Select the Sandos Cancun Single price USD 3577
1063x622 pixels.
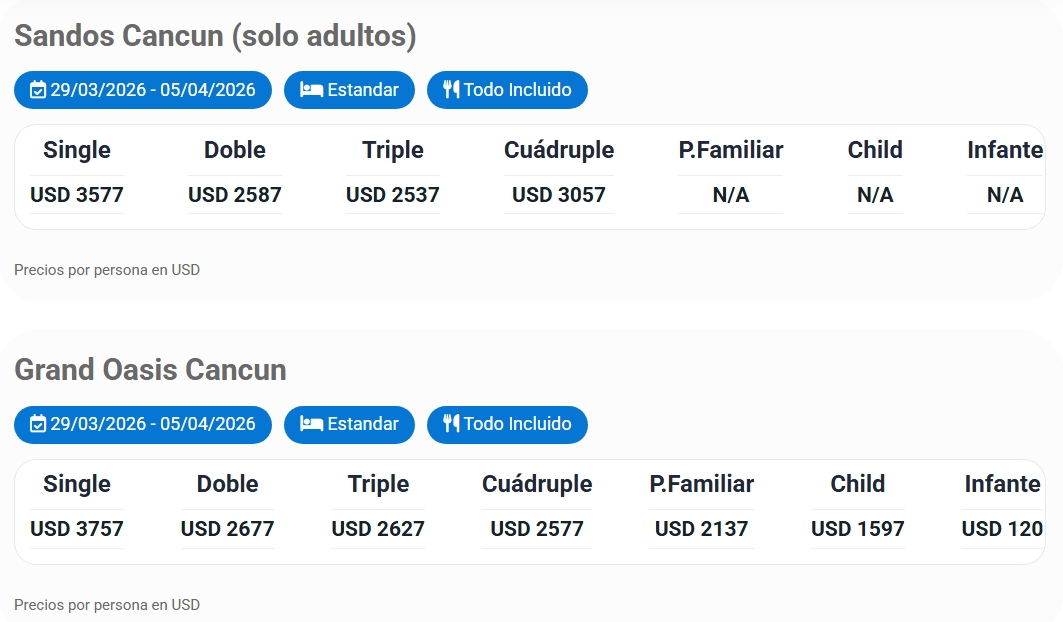[77, 195]
